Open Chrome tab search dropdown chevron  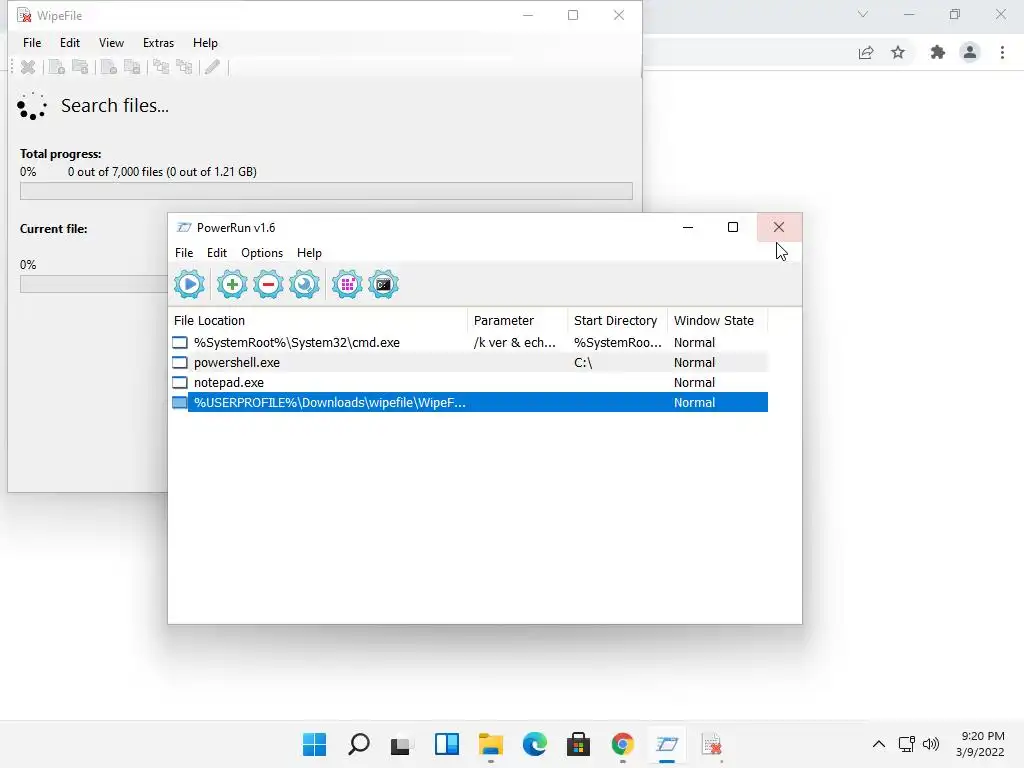point(863,14)
